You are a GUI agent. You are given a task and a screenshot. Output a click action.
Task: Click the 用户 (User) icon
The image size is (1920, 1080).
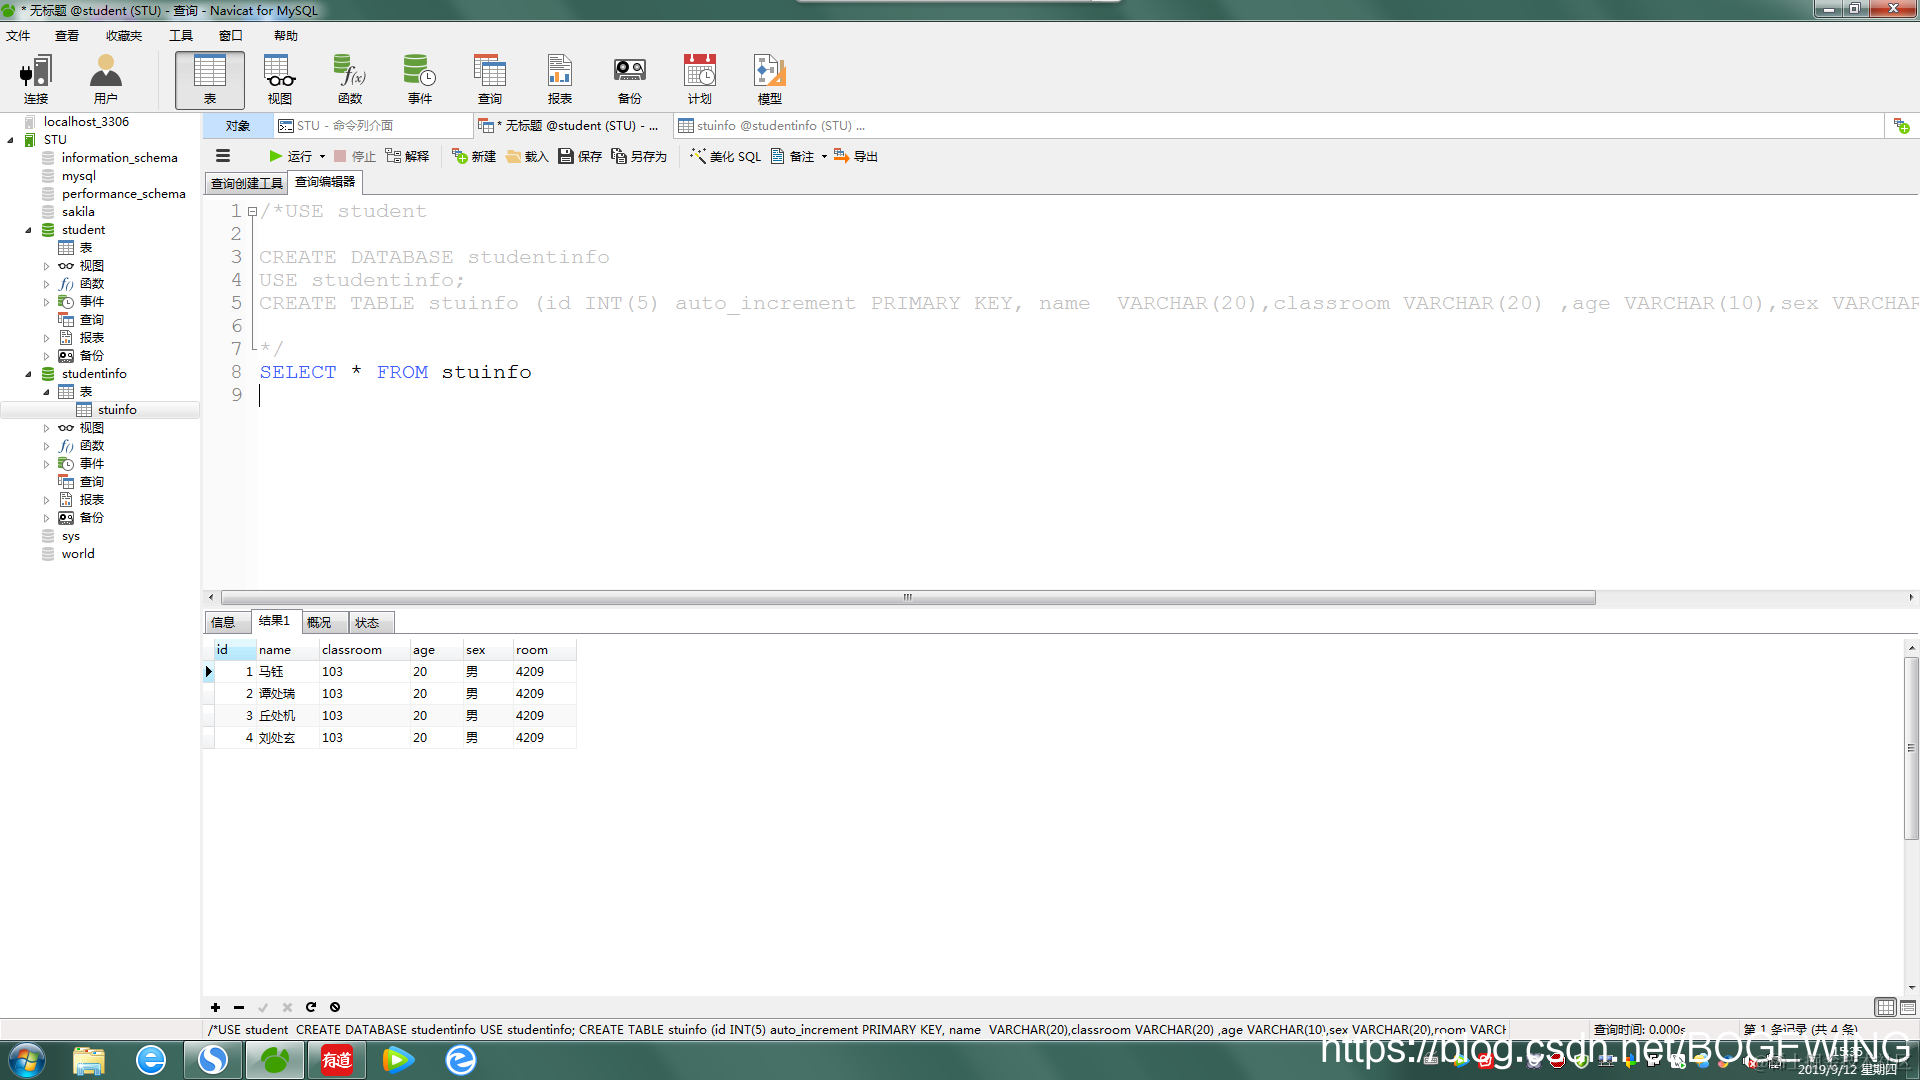coord(105,79)
